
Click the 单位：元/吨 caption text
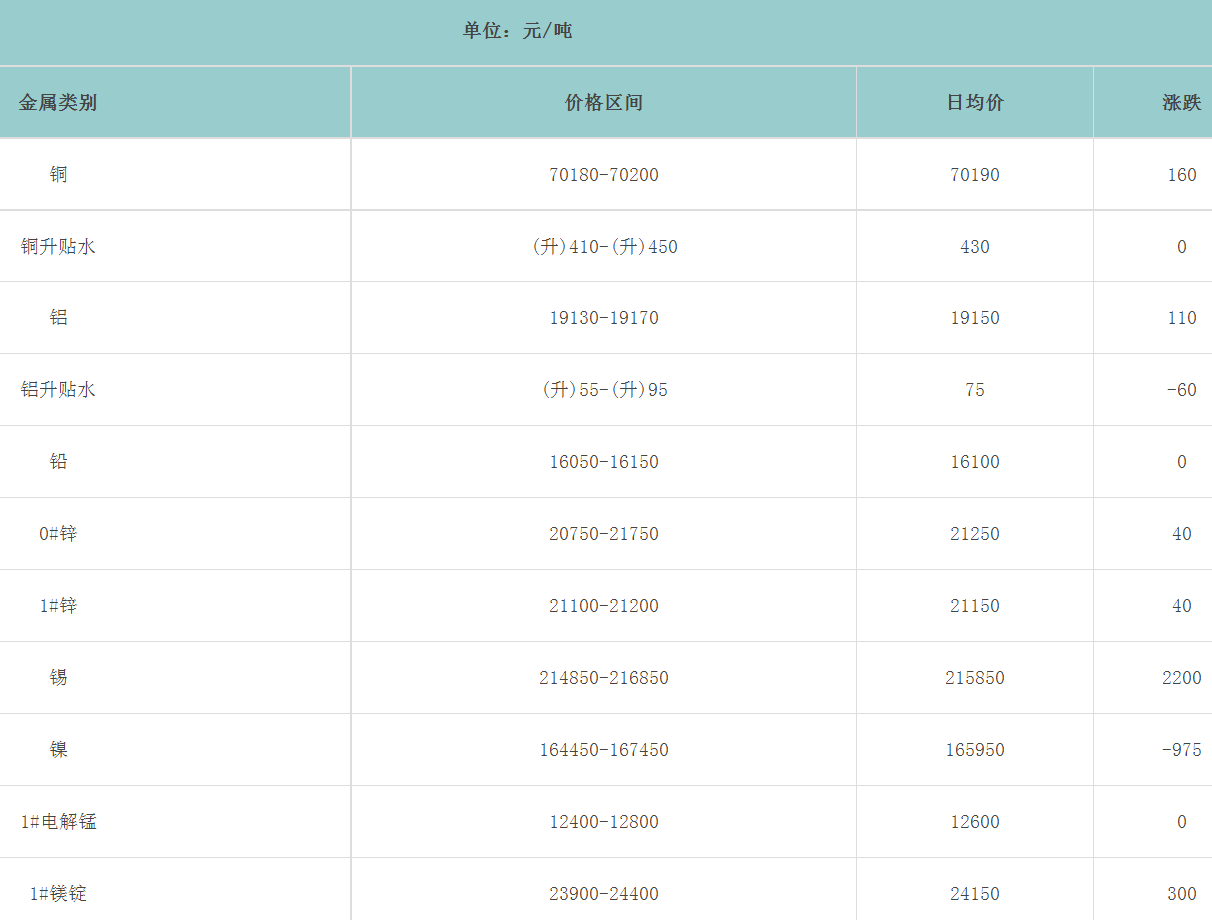(517, 31)
